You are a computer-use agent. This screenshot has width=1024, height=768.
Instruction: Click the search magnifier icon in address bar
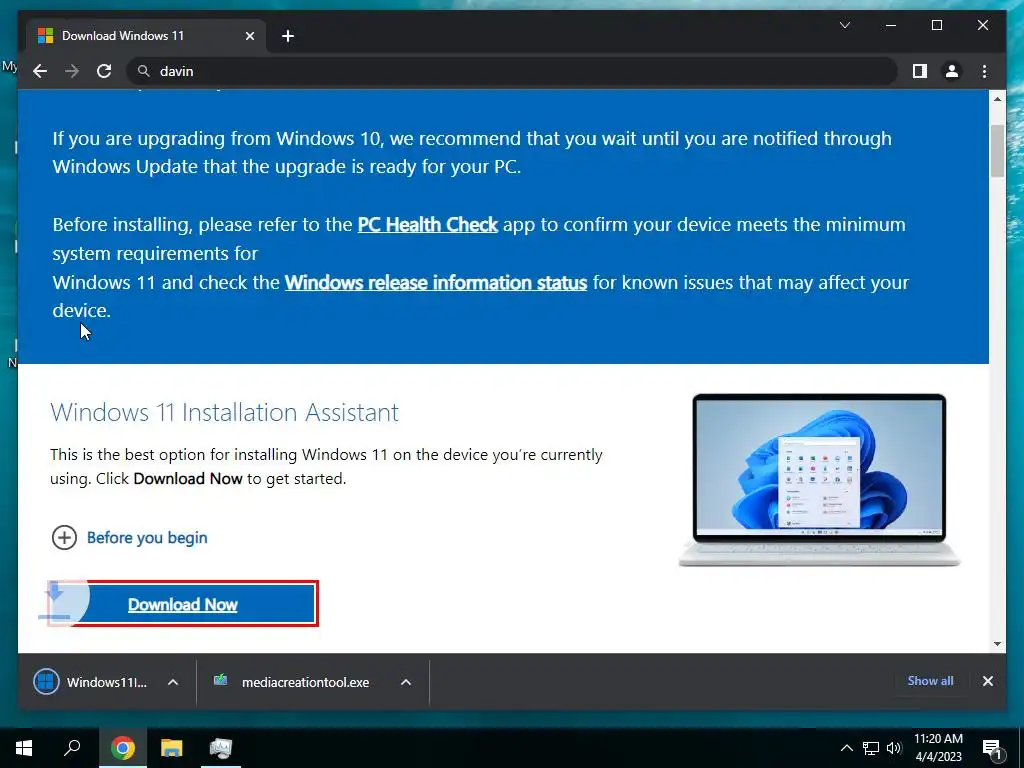[x=144, y=71]
